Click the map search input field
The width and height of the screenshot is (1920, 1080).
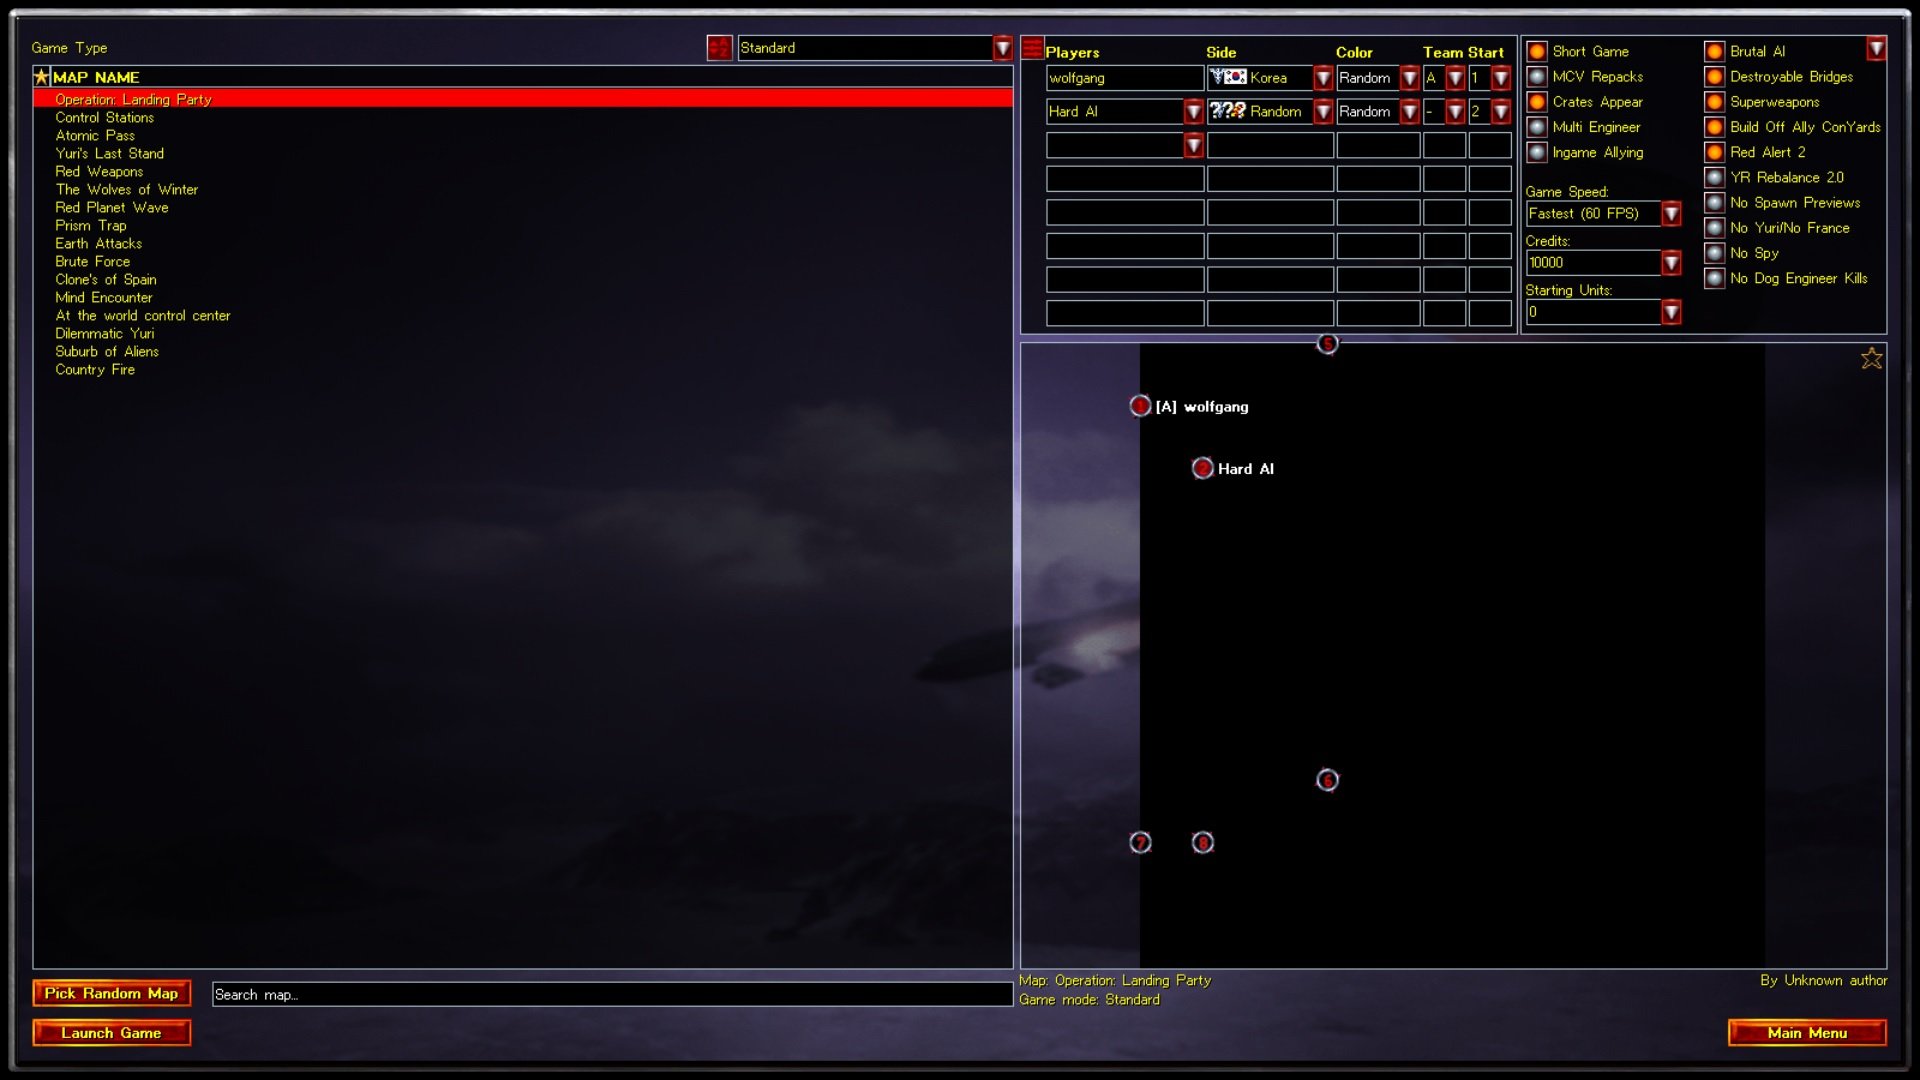click(x=609, y=993)
